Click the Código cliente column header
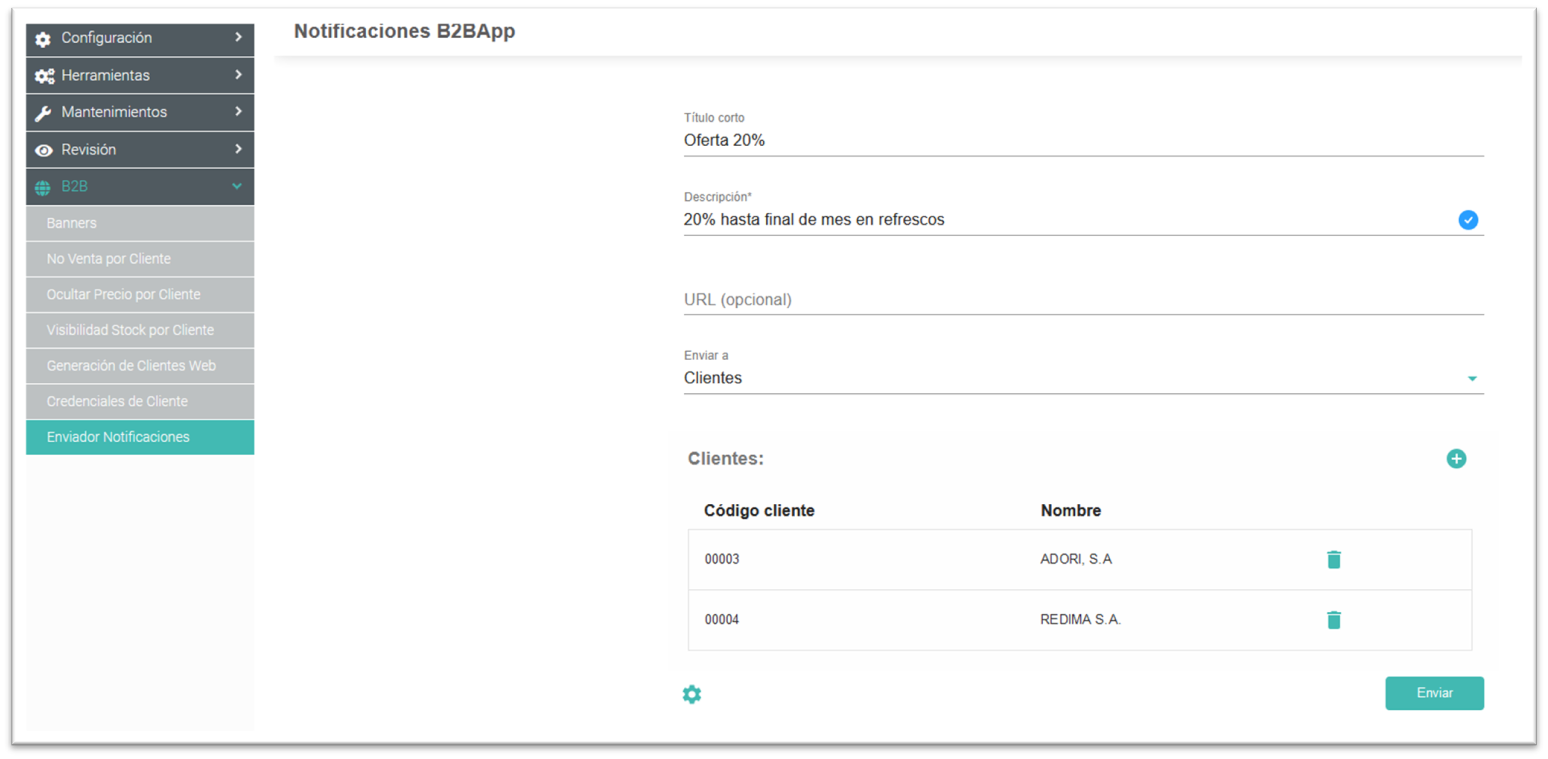1548x759 pixels. pyautogui.click(x=759, y=511)
